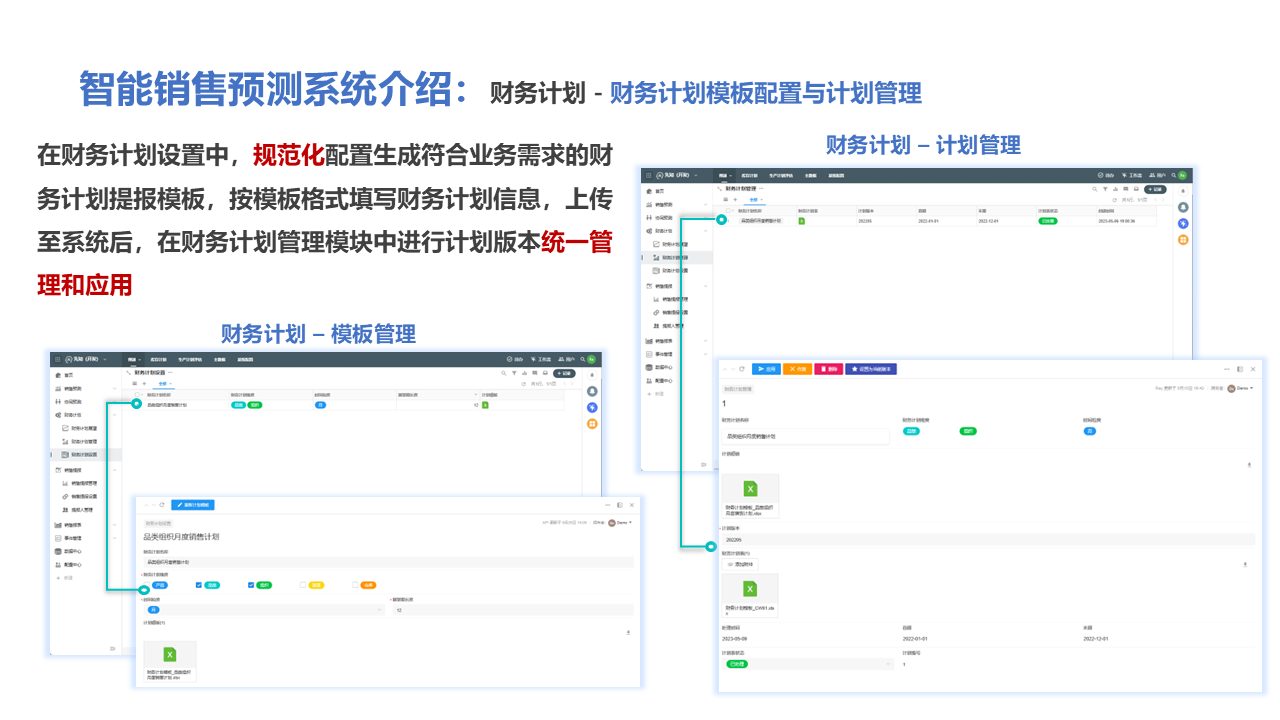Click the refresh icon in the plan detail toolbar
This screenshot has height=720, width=1280.
[741, 369]
